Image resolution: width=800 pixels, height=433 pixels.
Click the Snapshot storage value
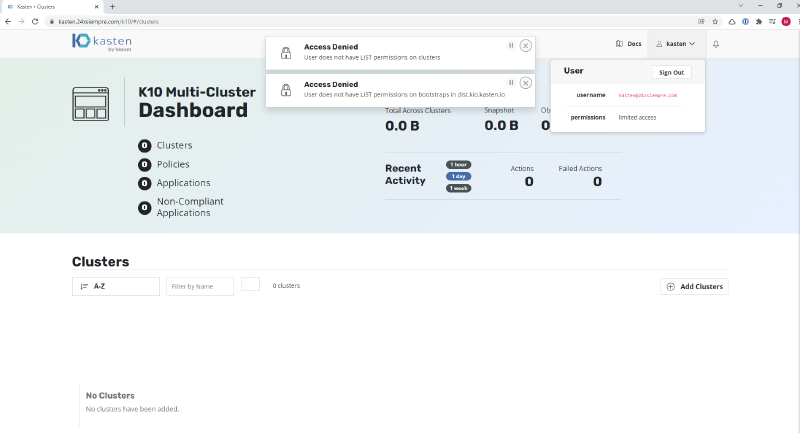(x=501, y=125)
